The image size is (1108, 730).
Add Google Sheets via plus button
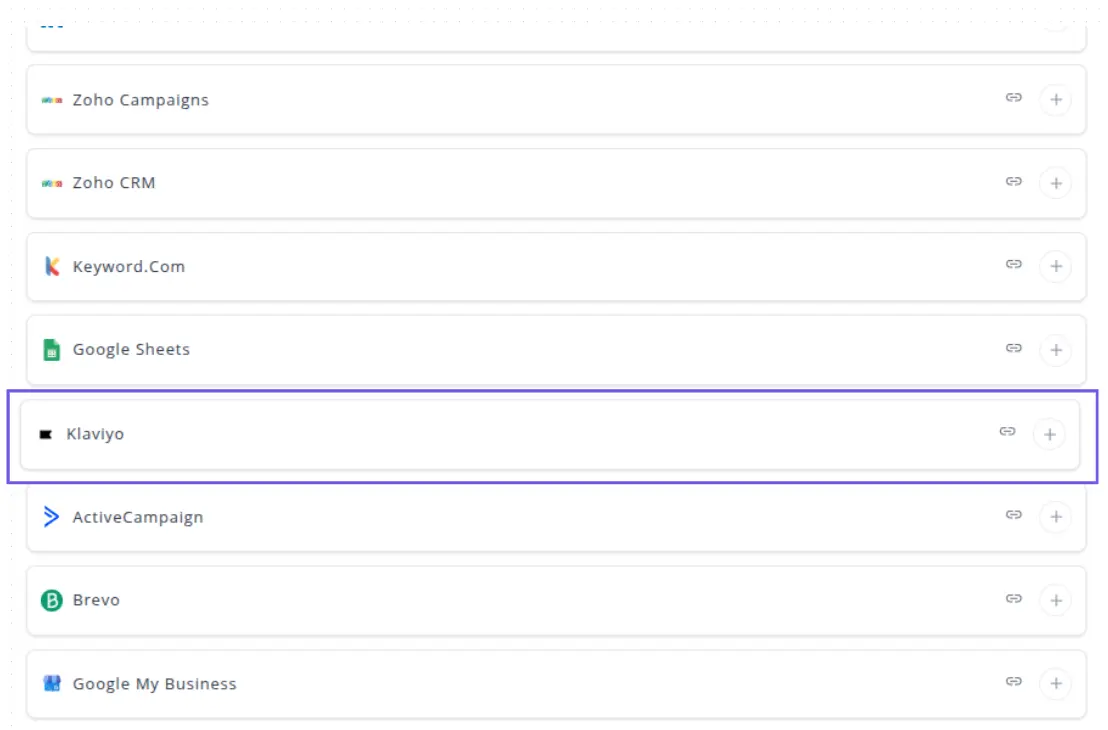click(x=1055, y=350)
